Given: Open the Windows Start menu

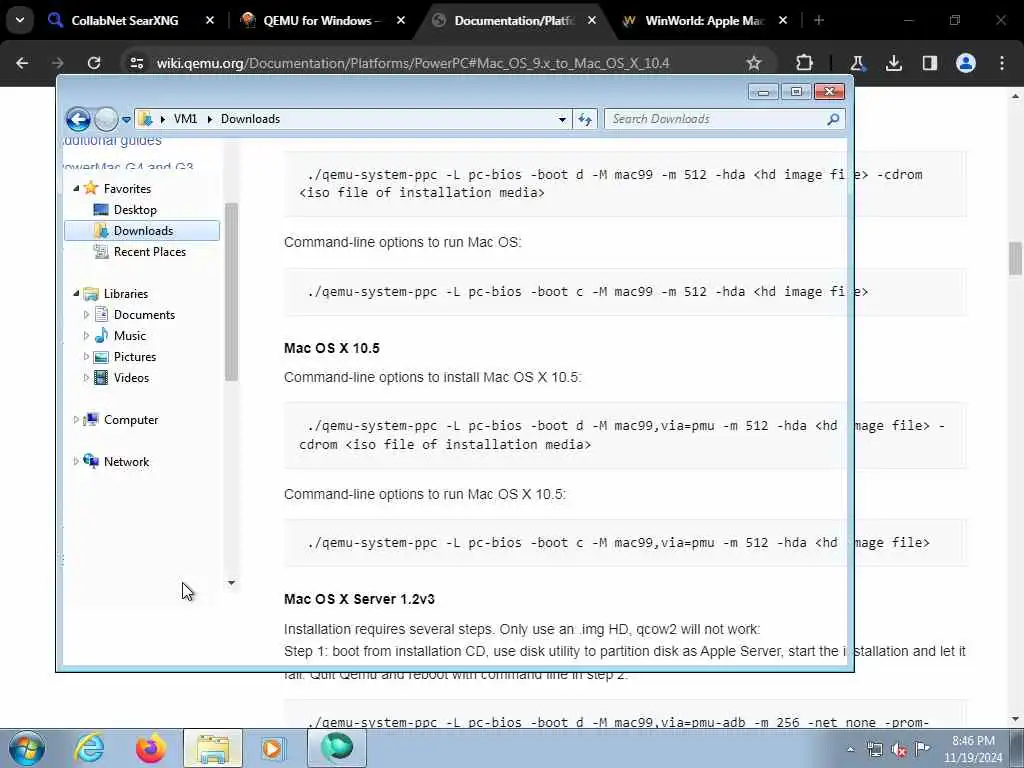Looking at the screenshot, I should point(27,748).
